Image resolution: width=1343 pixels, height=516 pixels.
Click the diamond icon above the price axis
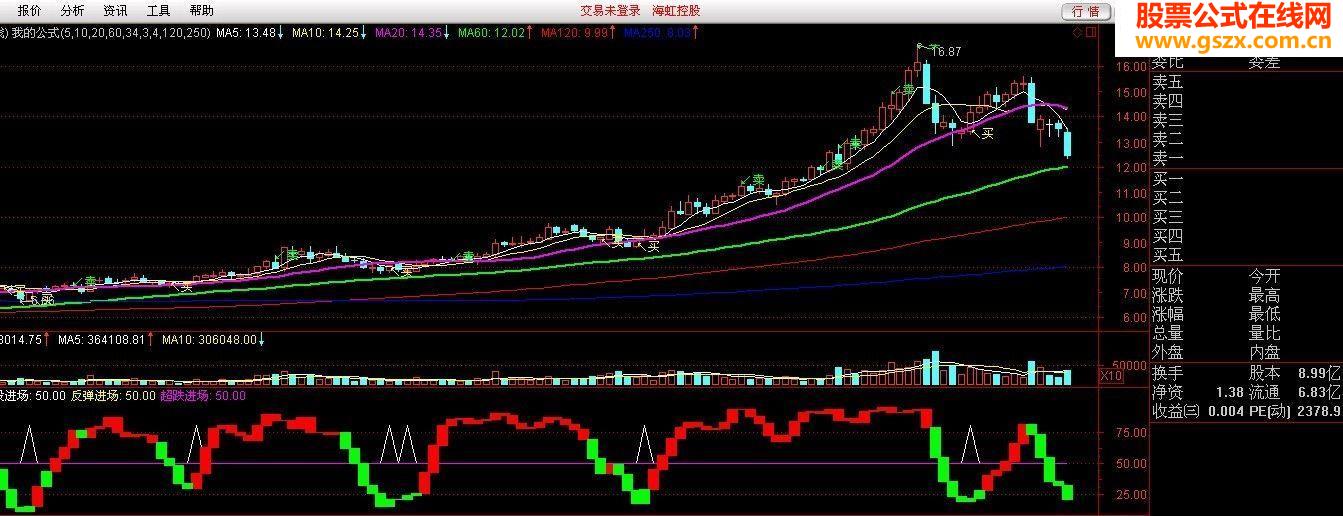(1076, 33)
